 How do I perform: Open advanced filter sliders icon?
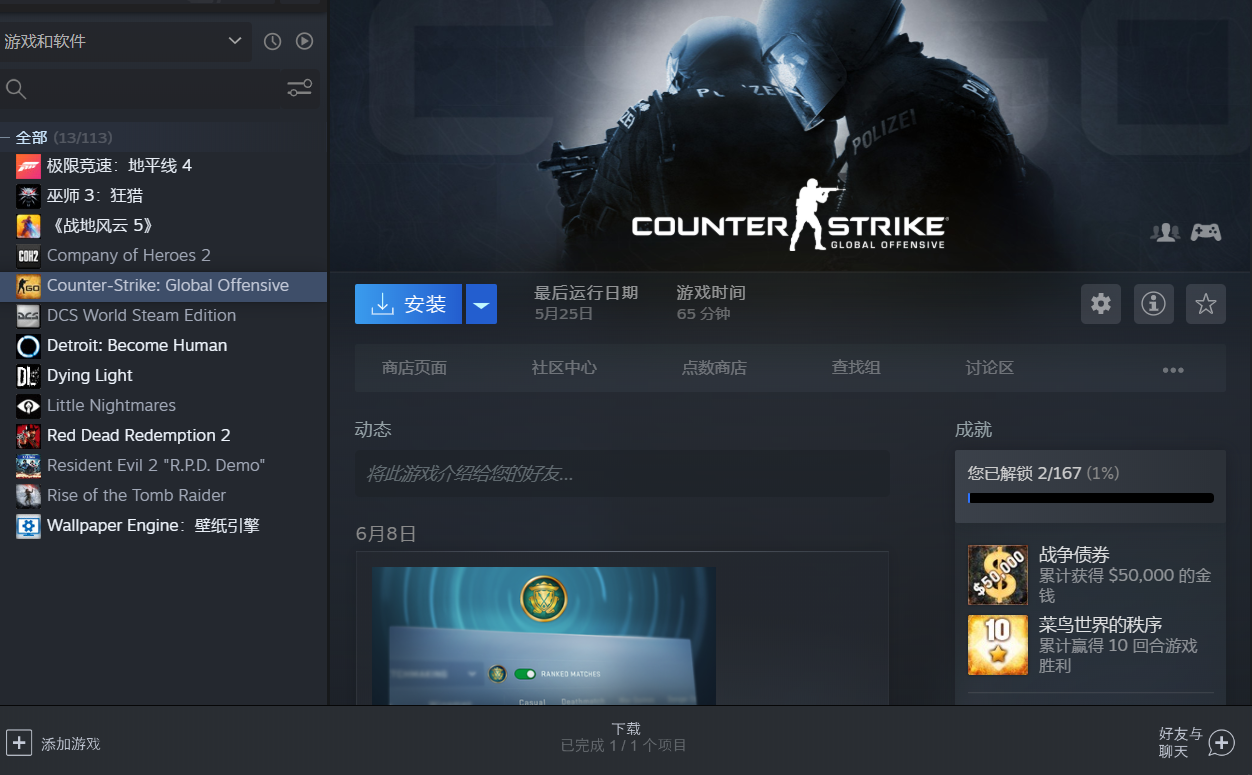tap(299, 89)
